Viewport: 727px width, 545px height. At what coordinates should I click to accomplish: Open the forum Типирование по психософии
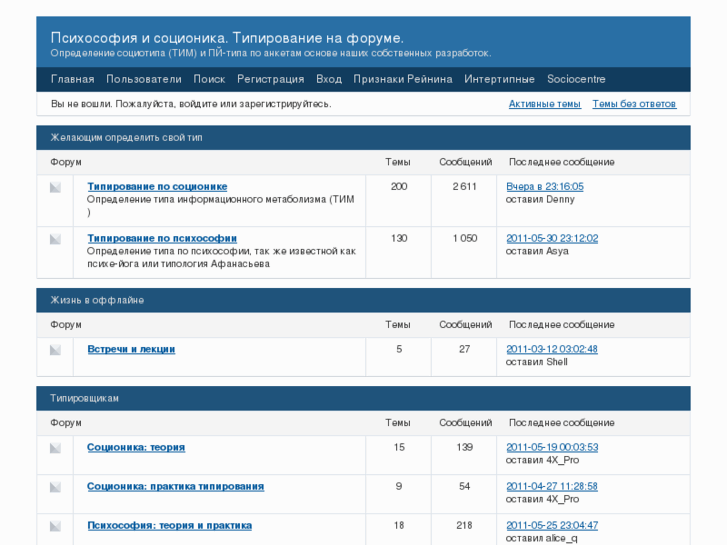pyautogui.click(x=162, y=238)
